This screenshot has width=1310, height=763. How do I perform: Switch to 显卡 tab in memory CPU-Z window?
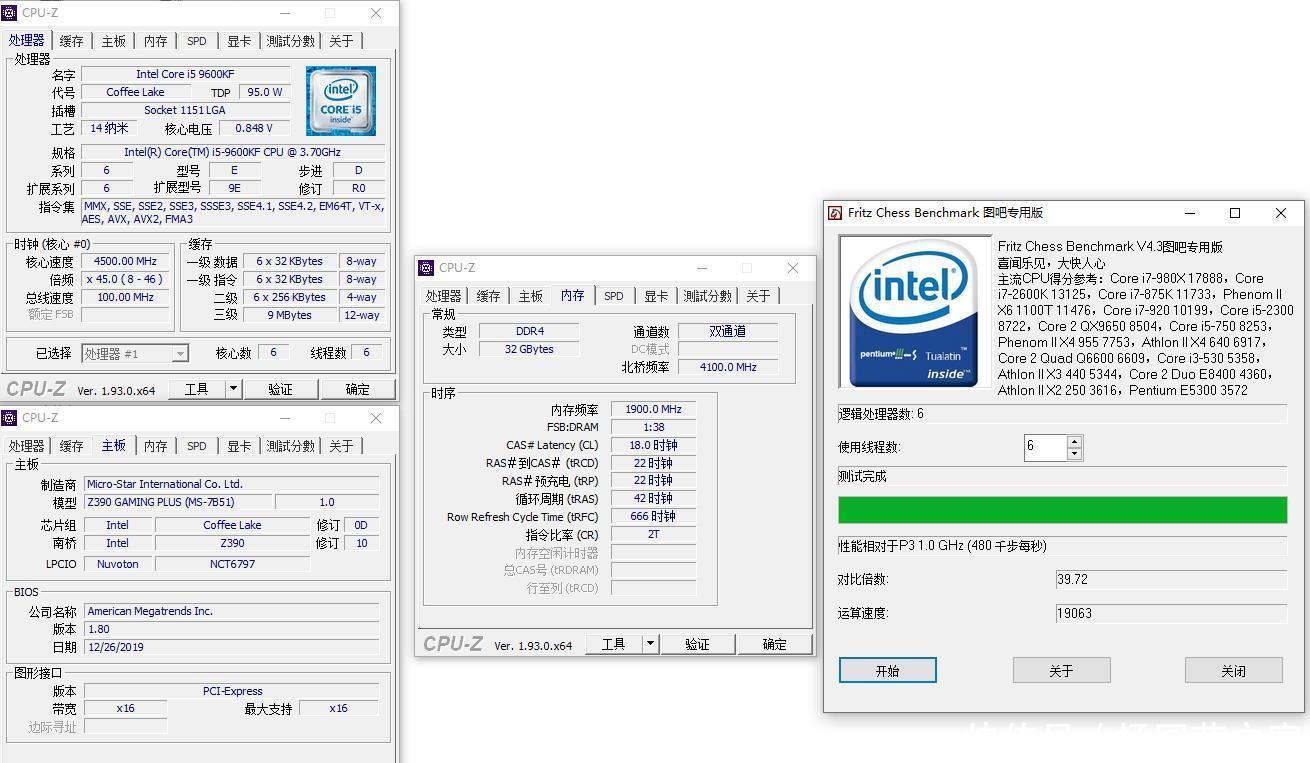(x=656, y=296)
